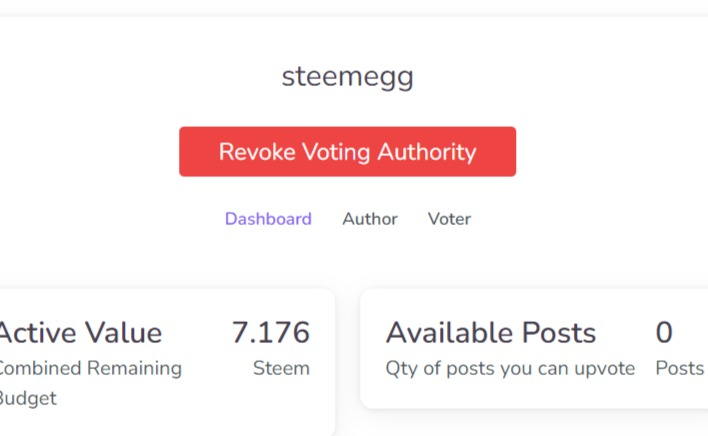Viewport: 708px width, 436px height.
Task: Click the Revoke Voting Authority button
Action: tap(347, 152)
